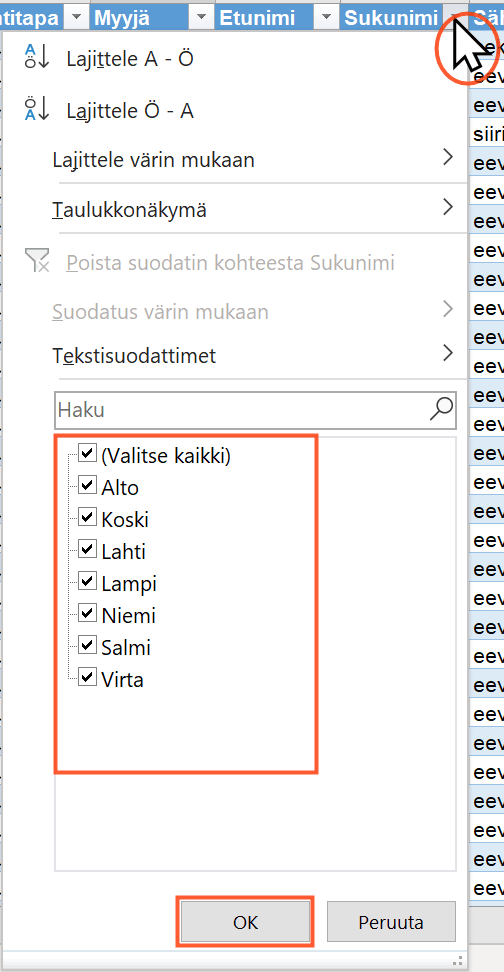The image size is (504, 972).
Task: Confirm the filter with OK button
Action: (x=245, y=922)
